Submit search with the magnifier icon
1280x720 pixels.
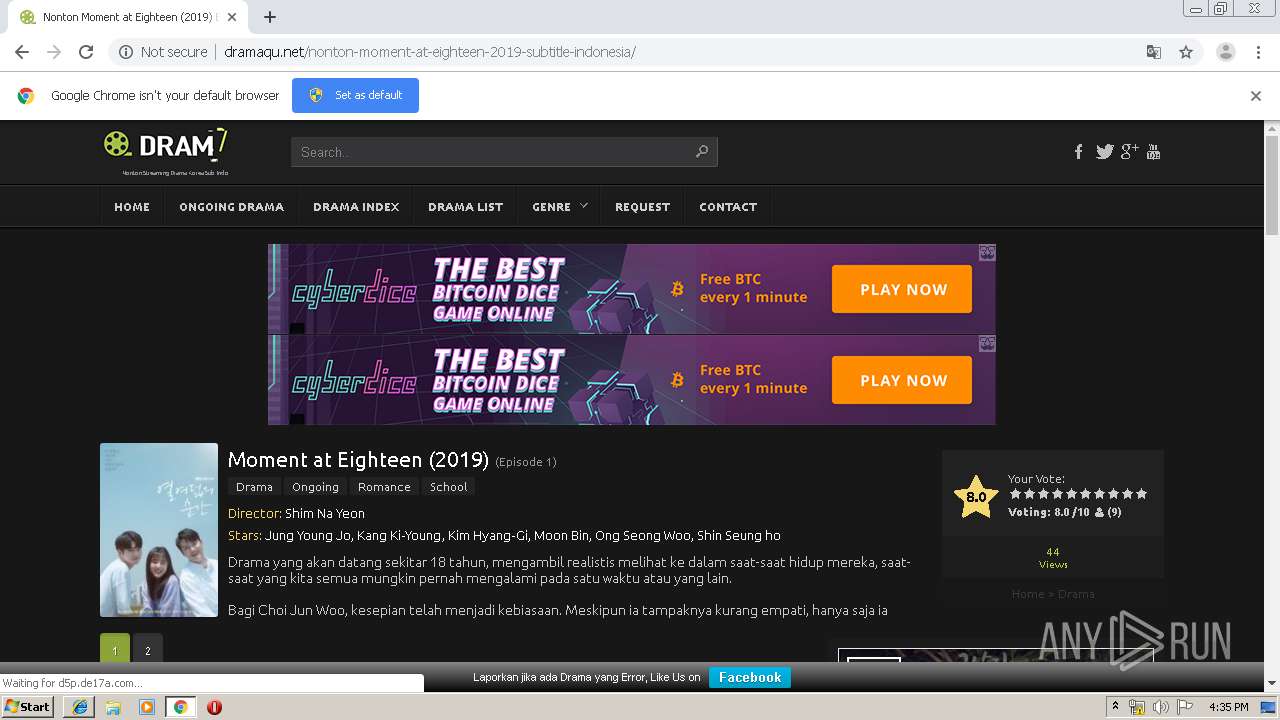[702, 152]
